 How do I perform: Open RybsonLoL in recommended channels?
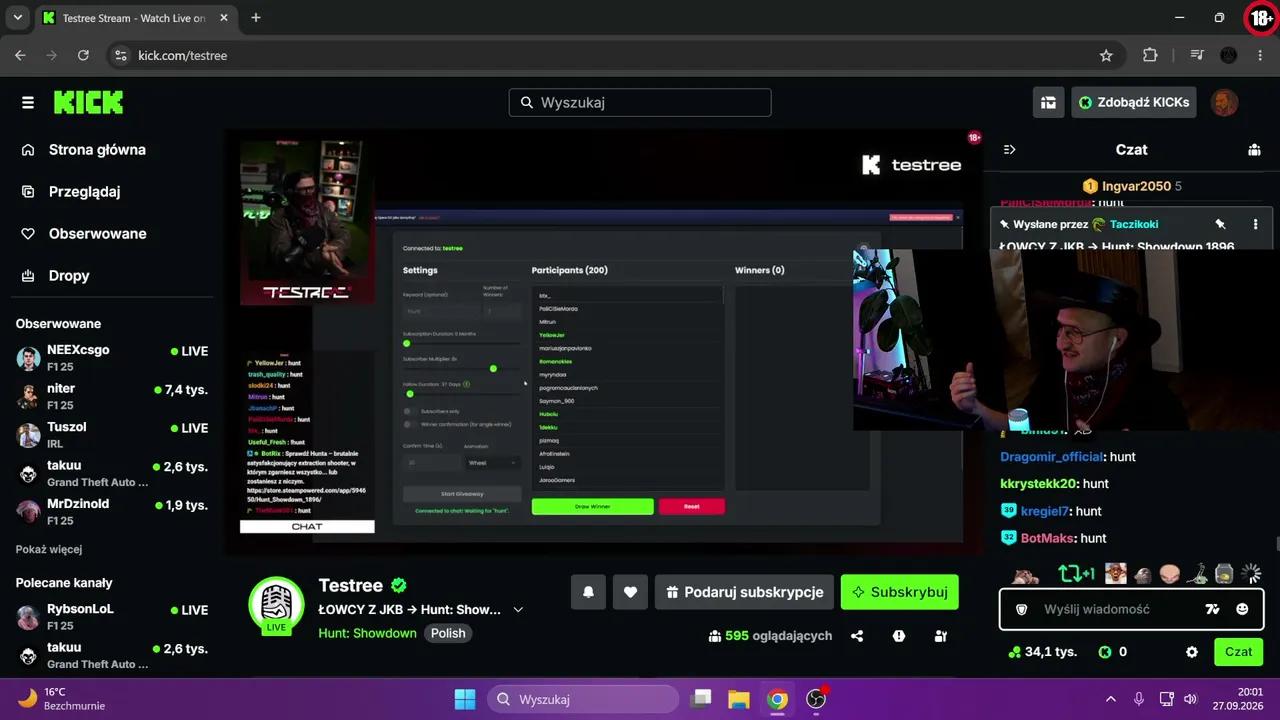112,617
